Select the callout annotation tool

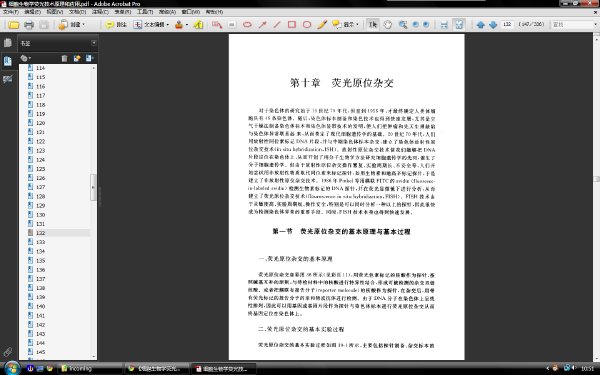click(x=217, y=25)
